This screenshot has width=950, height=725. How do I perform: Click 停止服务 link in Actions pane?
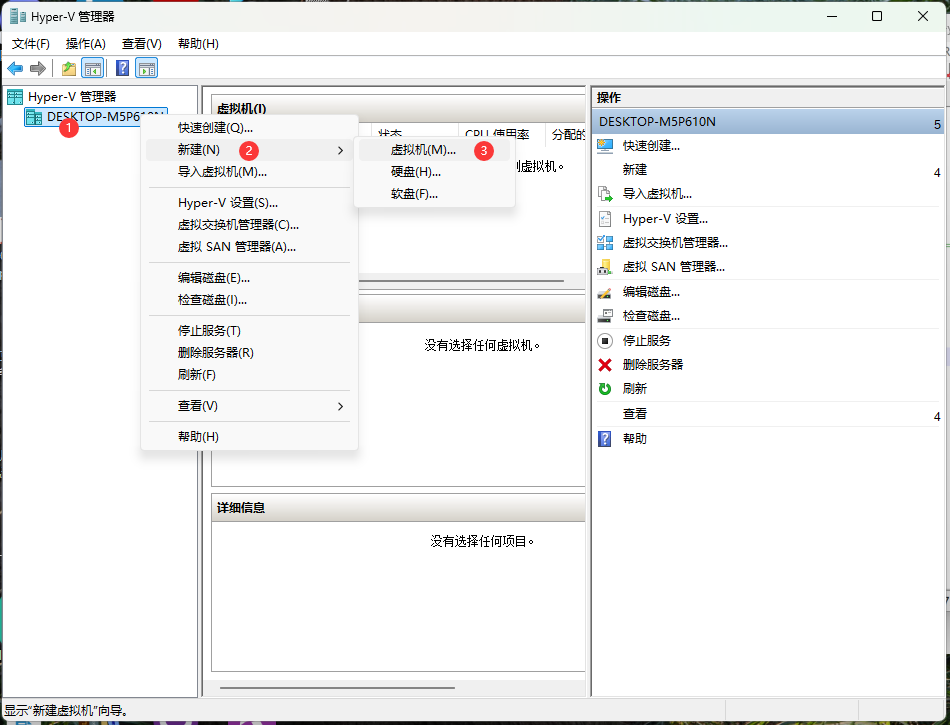(x=646, y=341)
